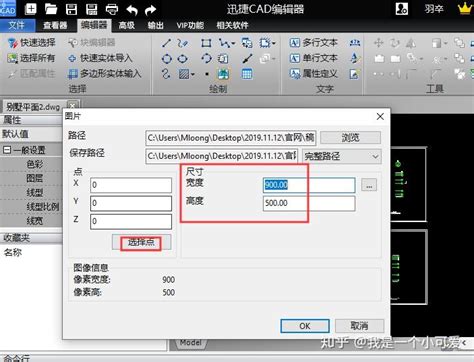Confirm the dialog with OK
The height and width of the screenshot is (362, 474).
tap(305, 326)
